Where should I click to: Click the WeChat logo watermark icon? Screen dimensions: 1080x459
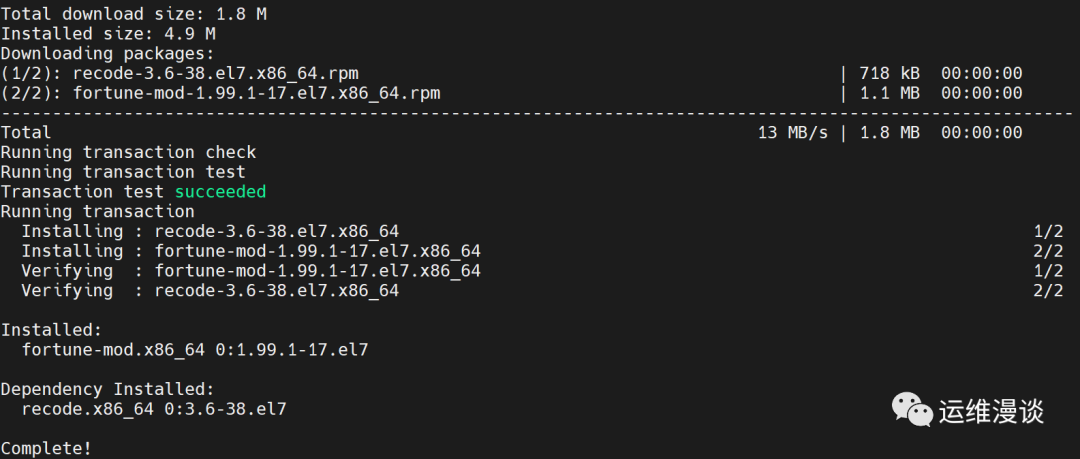pos(912,409)
